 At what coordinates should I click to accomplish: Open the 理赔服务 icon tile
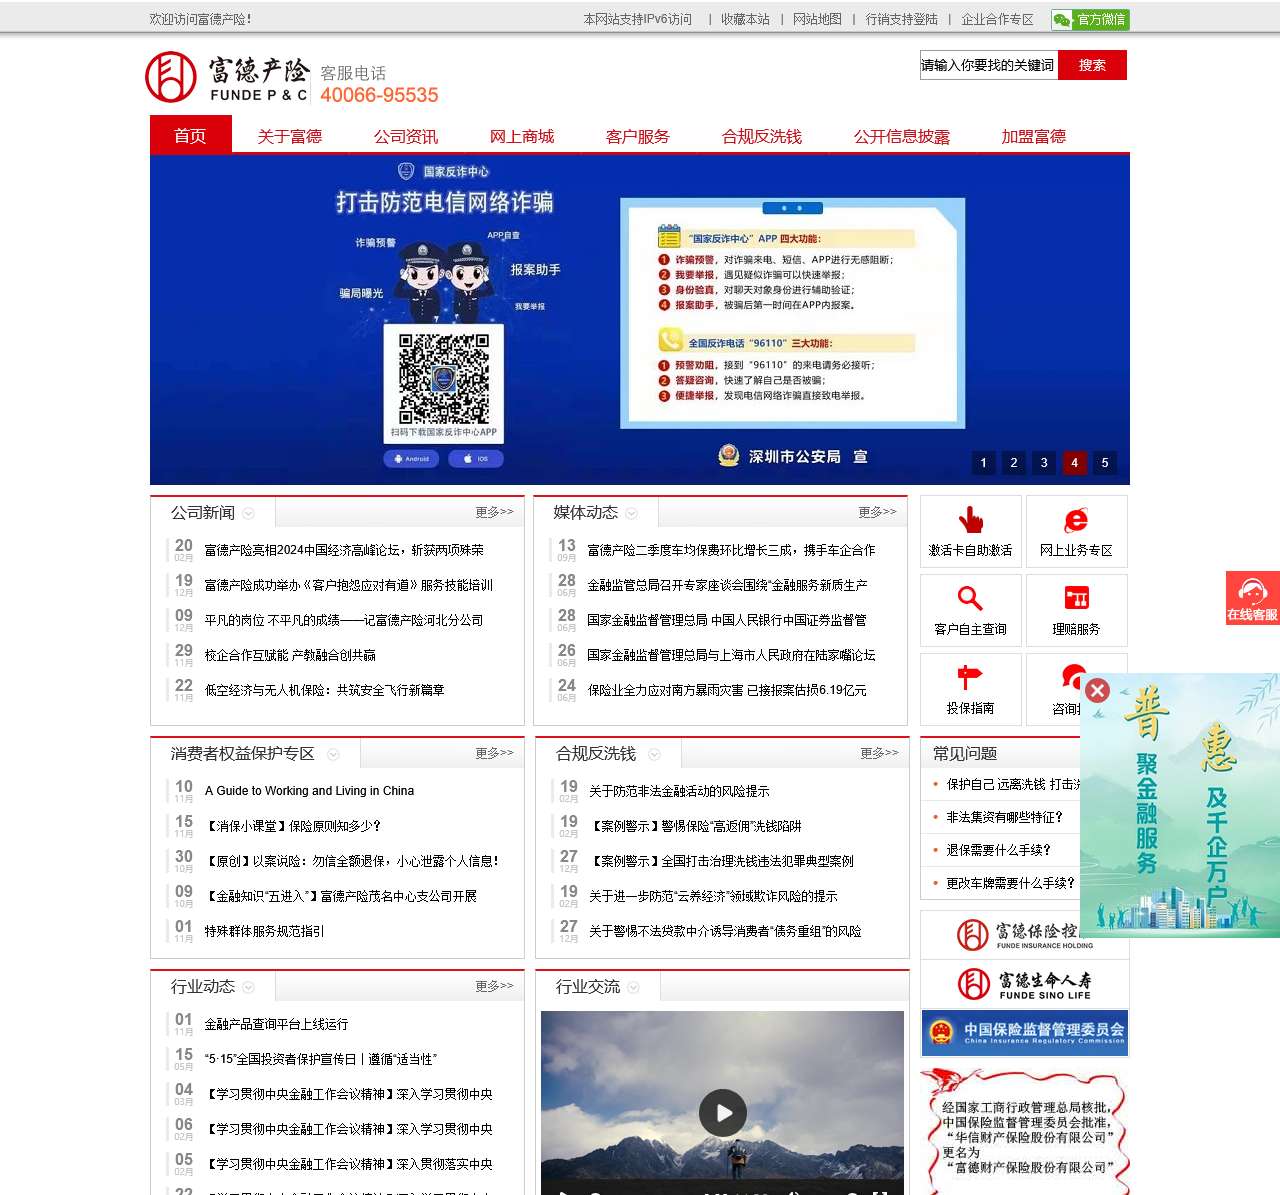point(1077,610)
